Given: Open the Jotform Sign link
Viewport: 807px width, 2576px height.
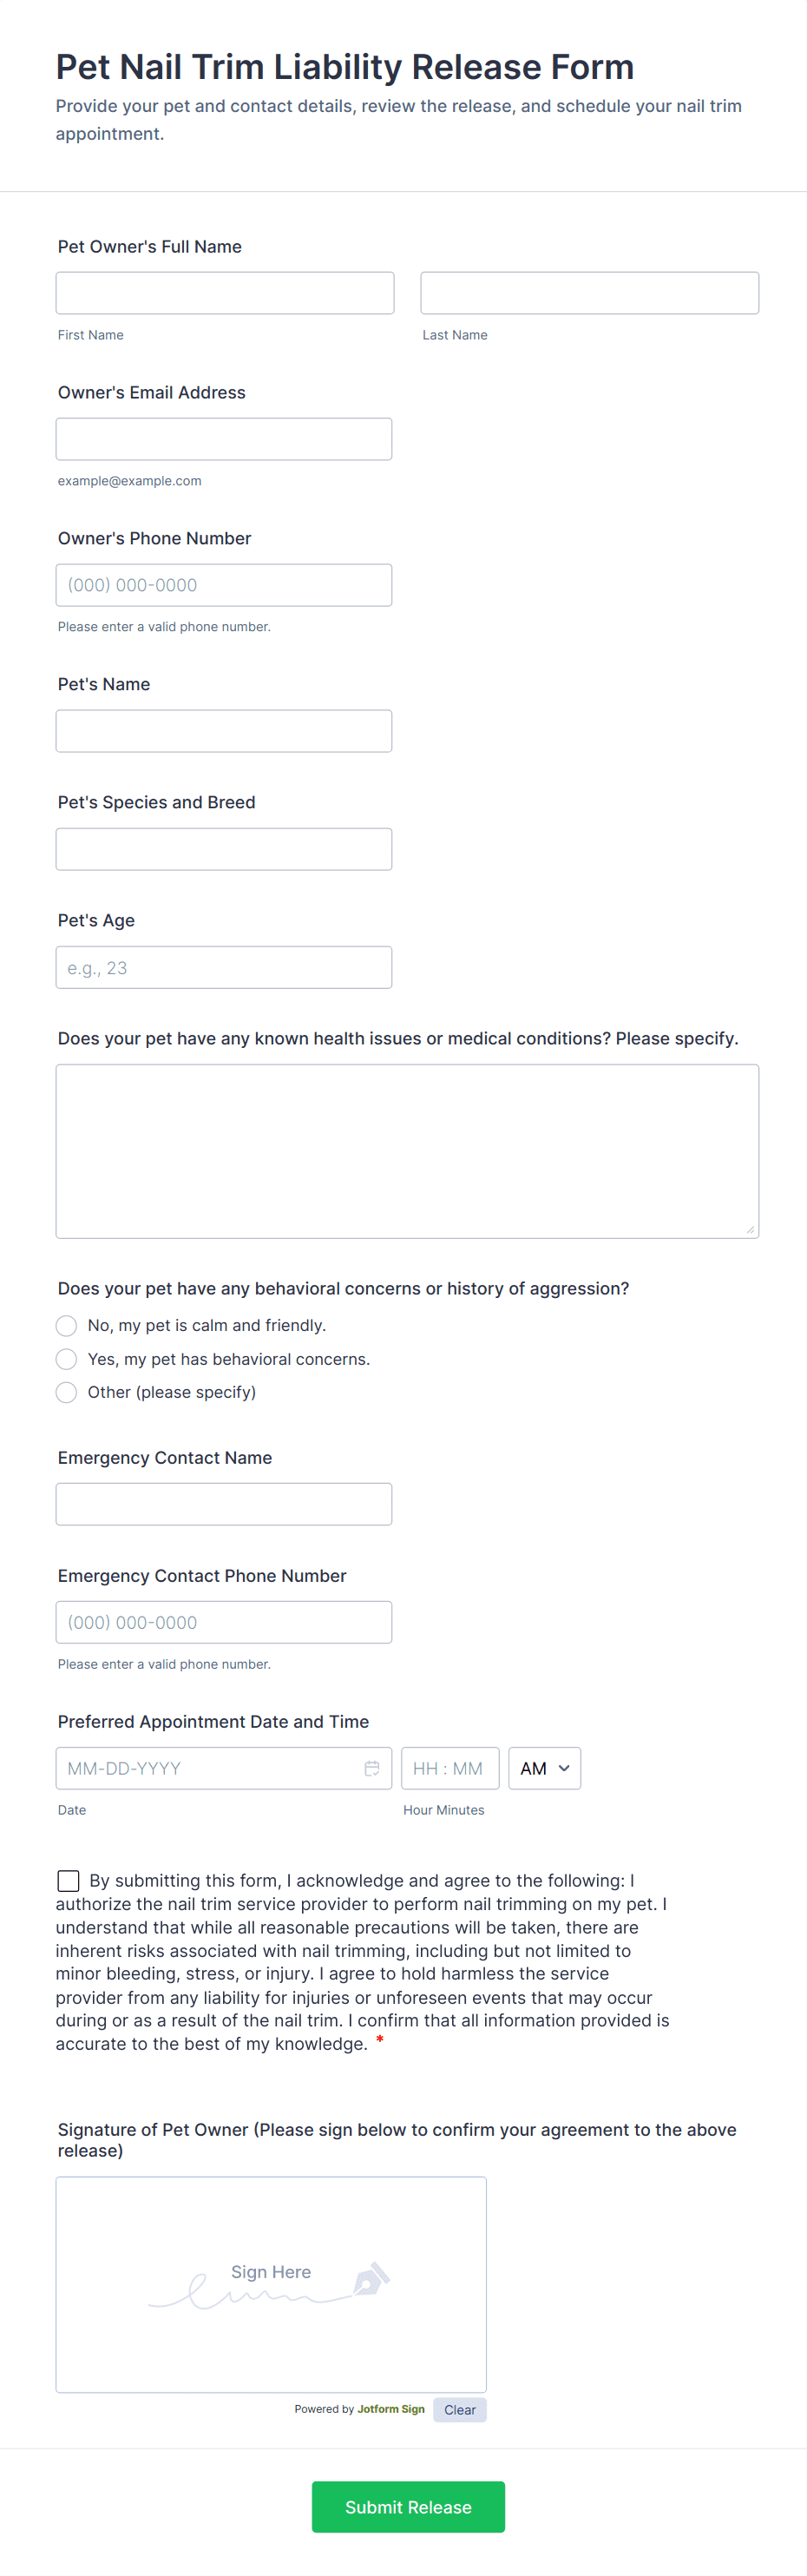Looking at the screenshot, I should 391,2409.
